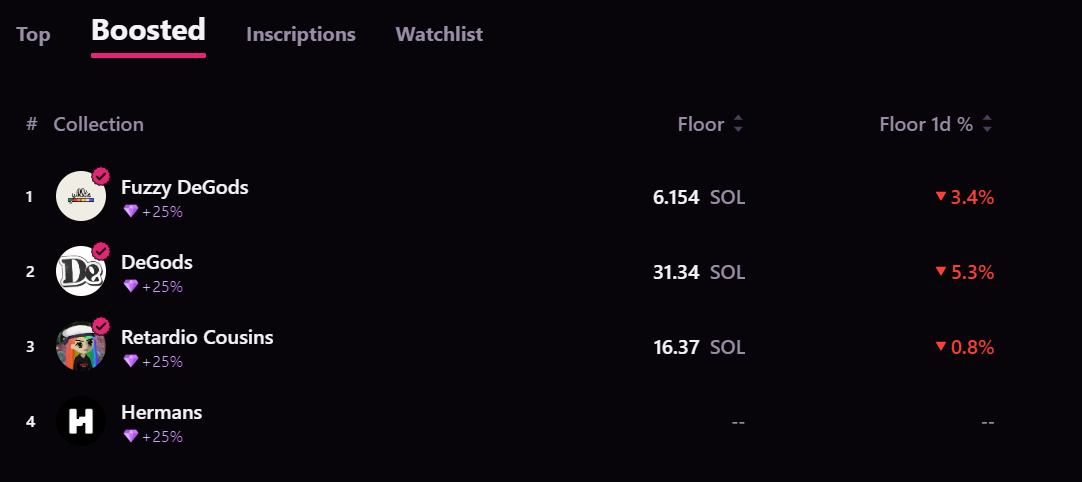Viewport: 1082px width, 482px height.
Task: Click the diamond boost icon under Hermans
Action: 130,436
